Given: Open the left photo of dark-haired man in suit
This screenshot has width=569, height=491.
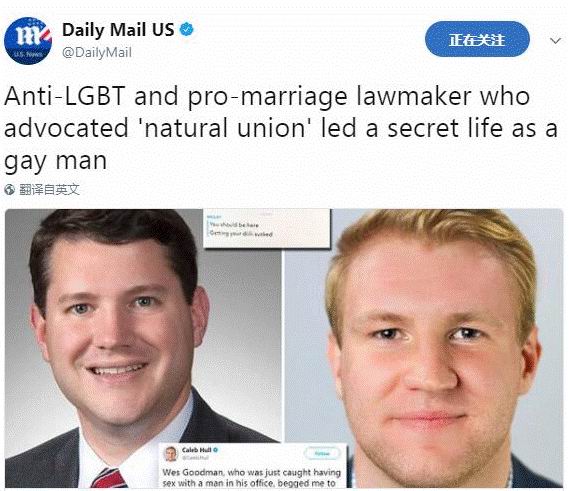Looking at the screenshot, I should (143, 348).
